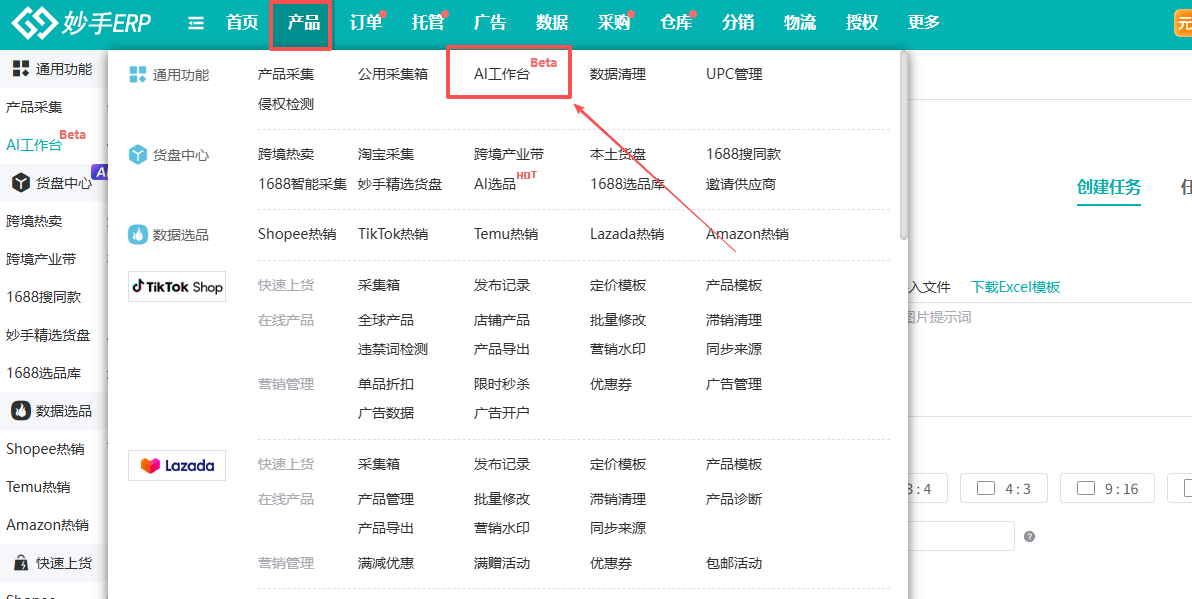Screen dimensions: 1192x599
Task: Click 产品采集 in the left sidebar
Action: (x=34, y=107)
